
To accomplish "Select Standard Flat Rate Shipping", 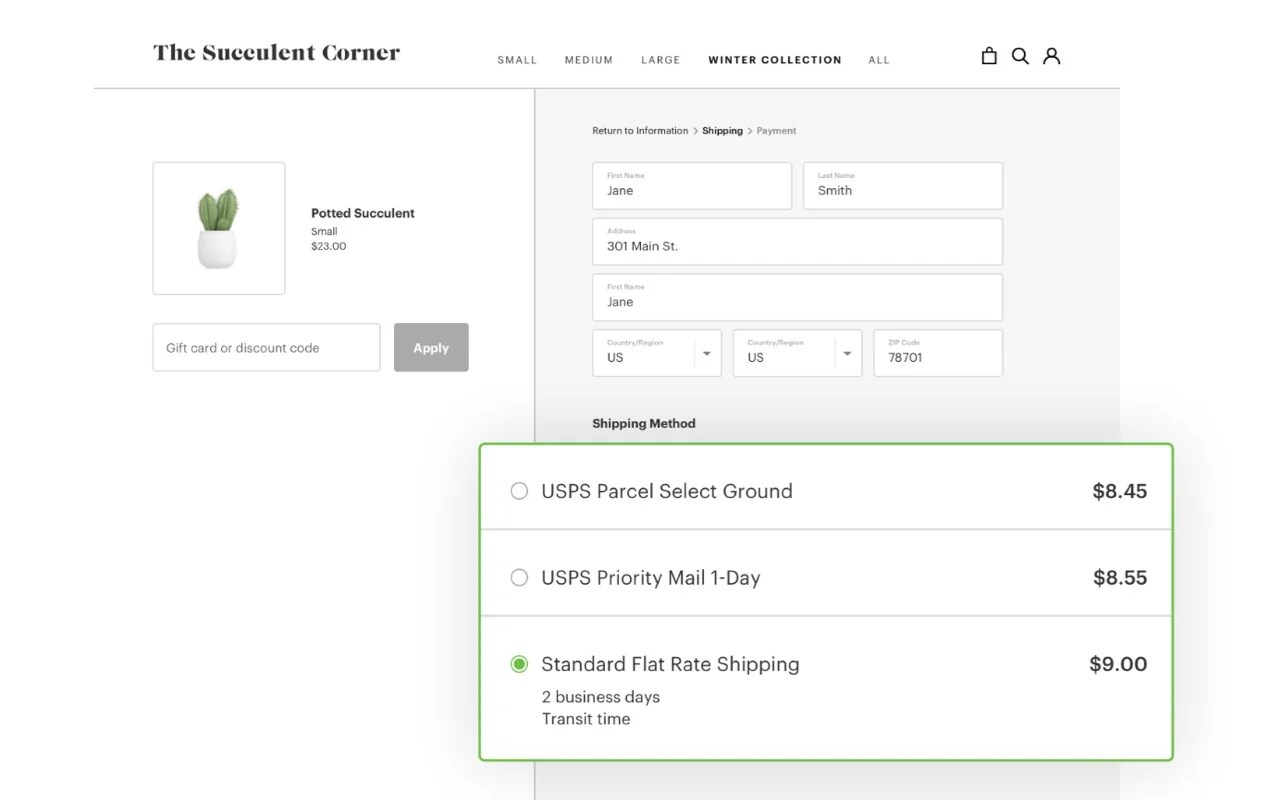I will coord(519,663).
